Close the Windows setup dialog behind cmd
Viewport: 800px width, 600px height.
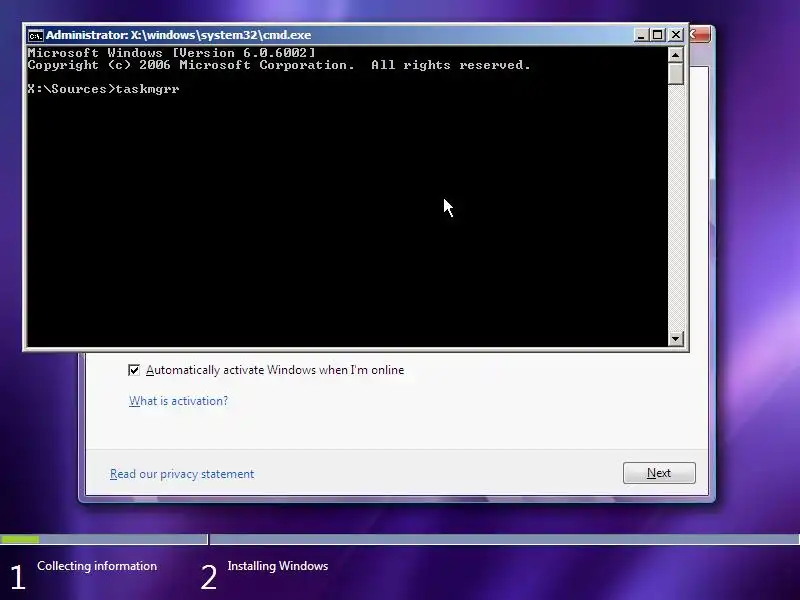699,35
